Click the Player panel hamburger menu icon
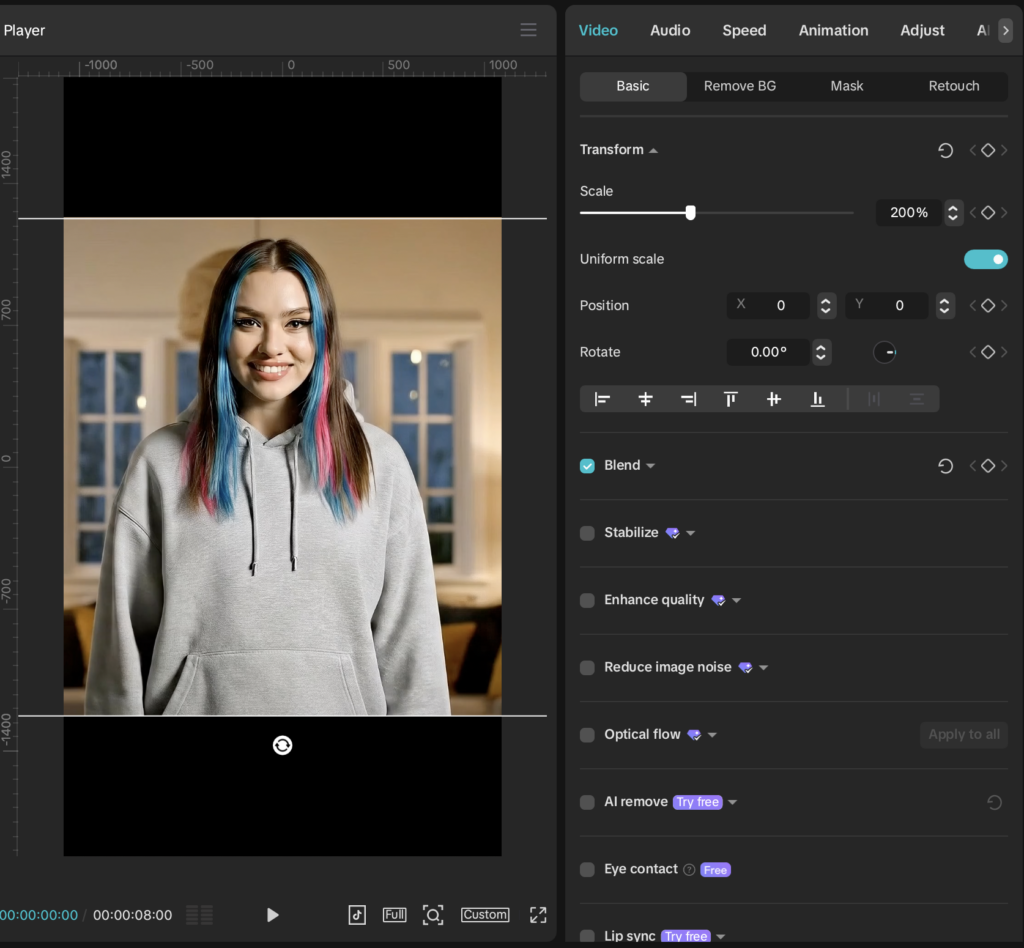Screen dimensions: 1024x948 [x=528, y=30]
